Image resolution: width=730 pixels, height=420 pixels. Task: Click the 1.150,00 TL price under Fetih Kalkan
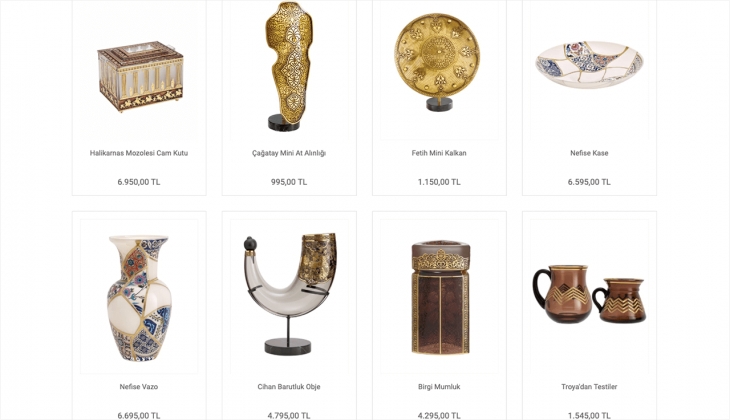point(439,182)
